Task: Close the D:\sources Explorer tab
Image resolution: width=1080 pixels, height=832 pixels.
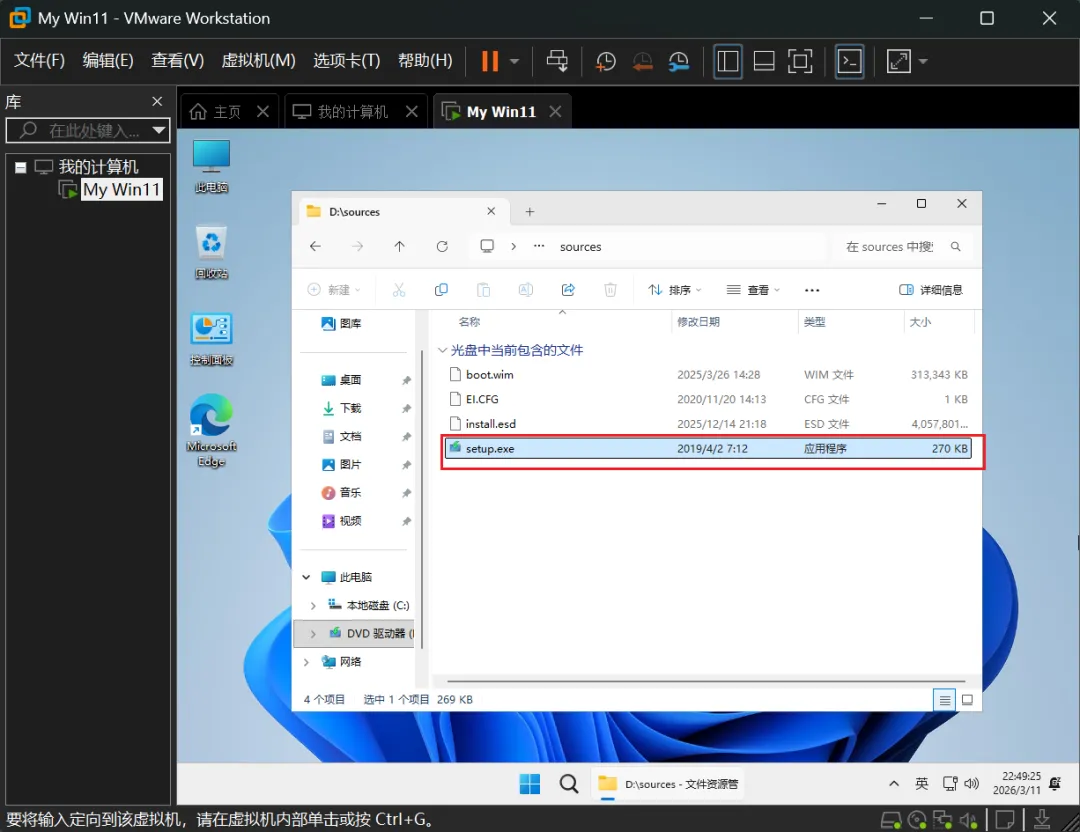Action: [491, 211]
